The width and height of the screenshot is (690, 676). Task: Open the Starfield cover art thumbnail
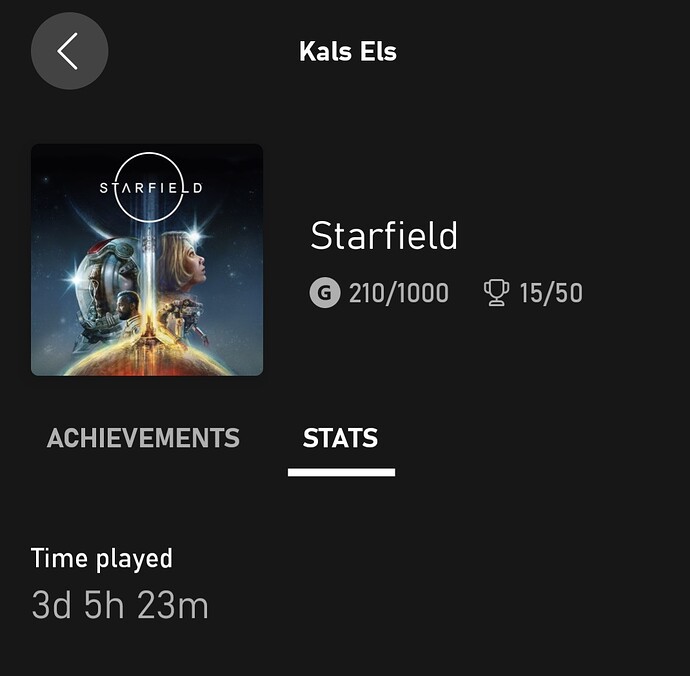[147, 260]
